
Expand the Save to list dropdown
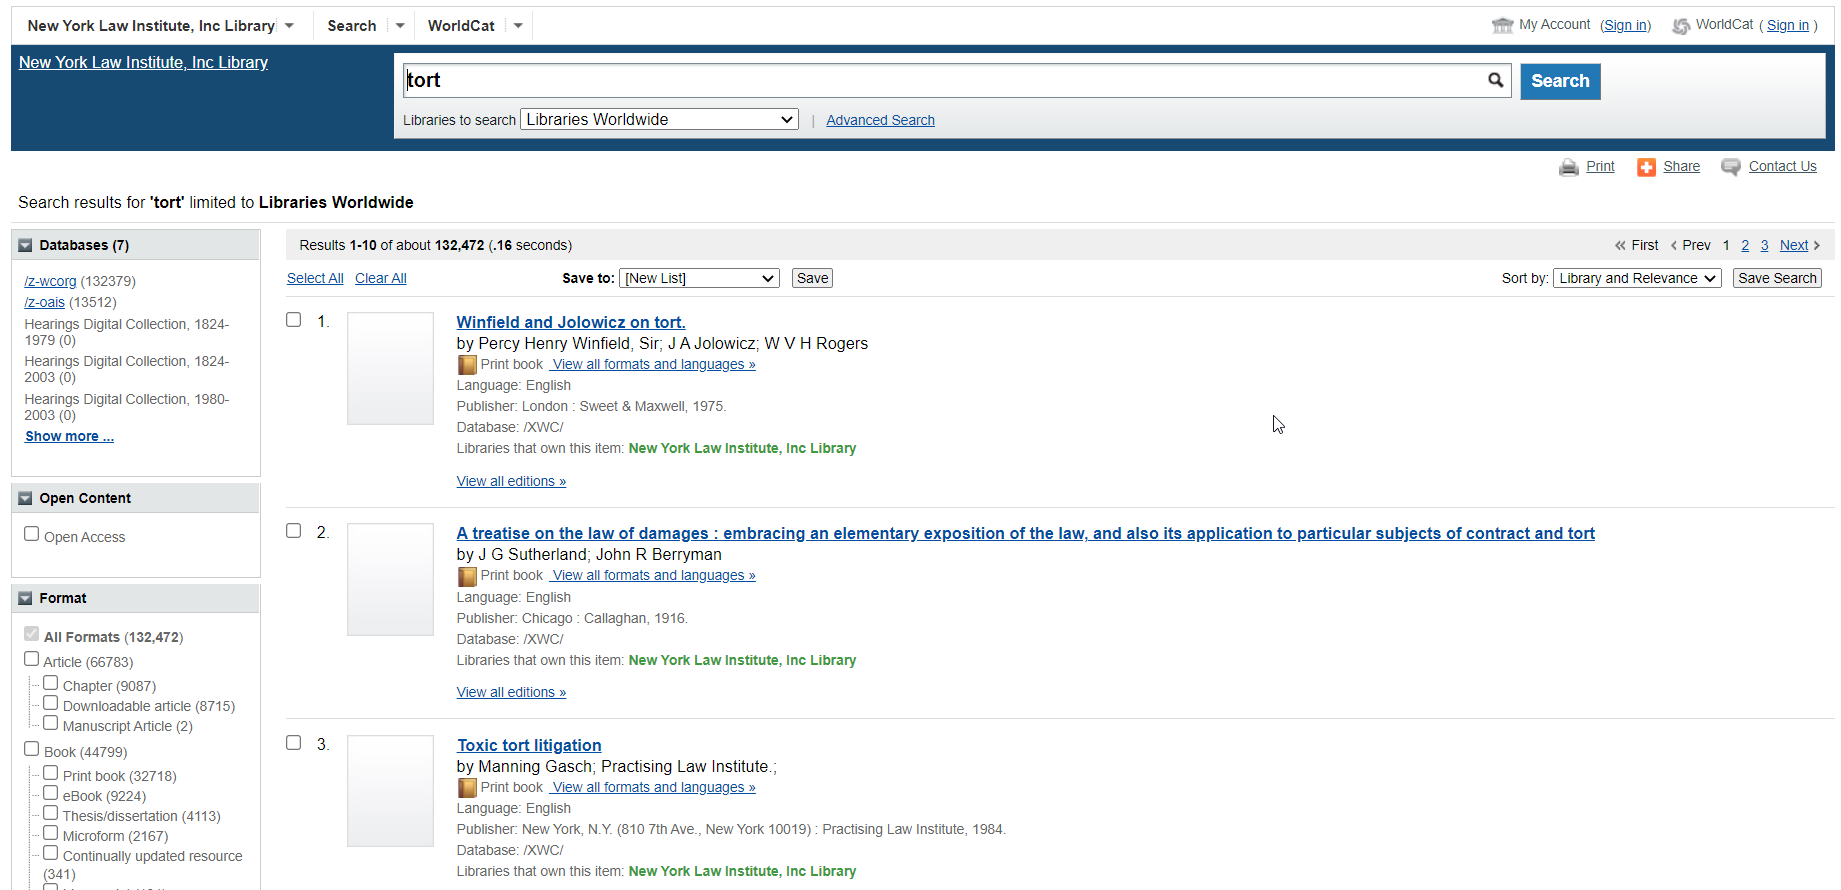click(699, 279)
